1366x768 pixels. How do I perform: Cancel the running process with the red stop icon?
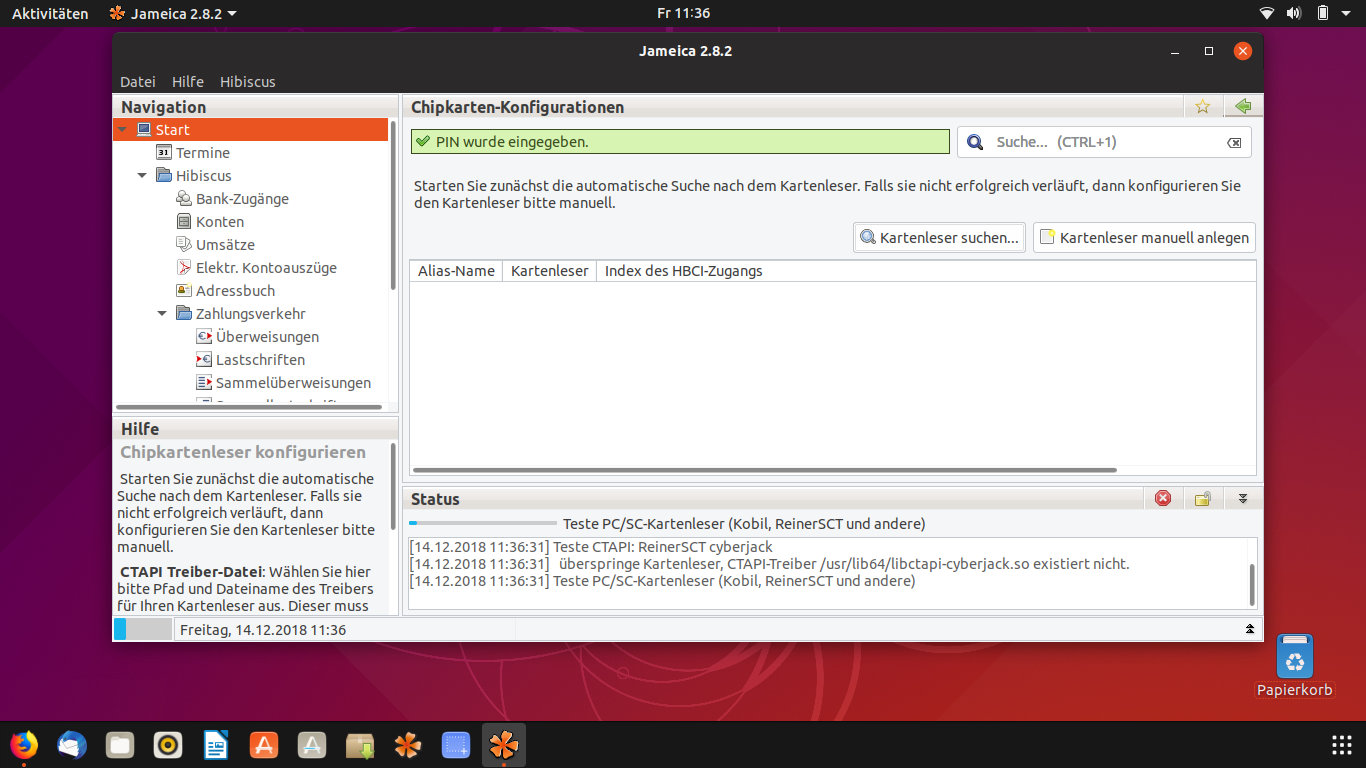click(1162, 498)
